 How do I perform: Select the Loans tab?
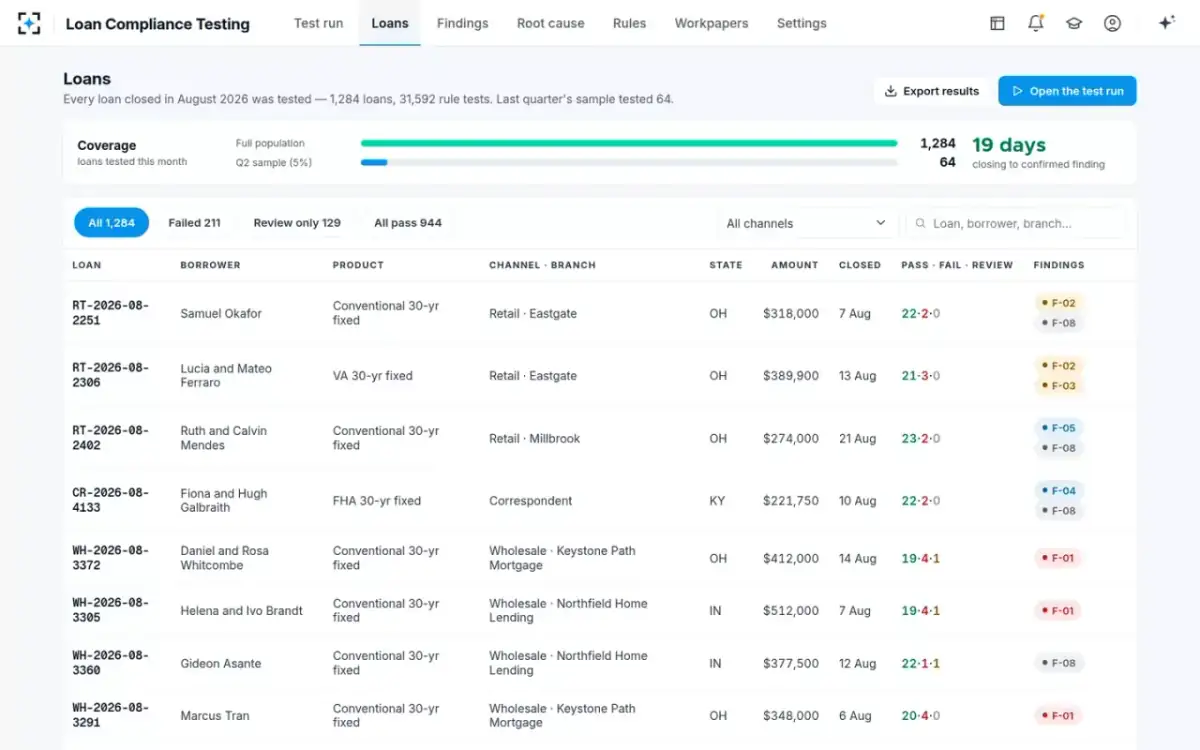pos(390,23)
